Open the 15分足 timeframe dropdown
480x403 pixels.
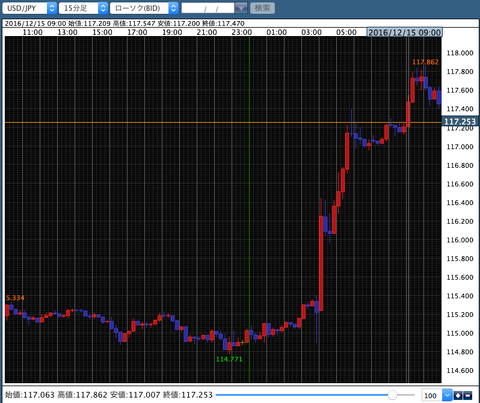(83, 8)
